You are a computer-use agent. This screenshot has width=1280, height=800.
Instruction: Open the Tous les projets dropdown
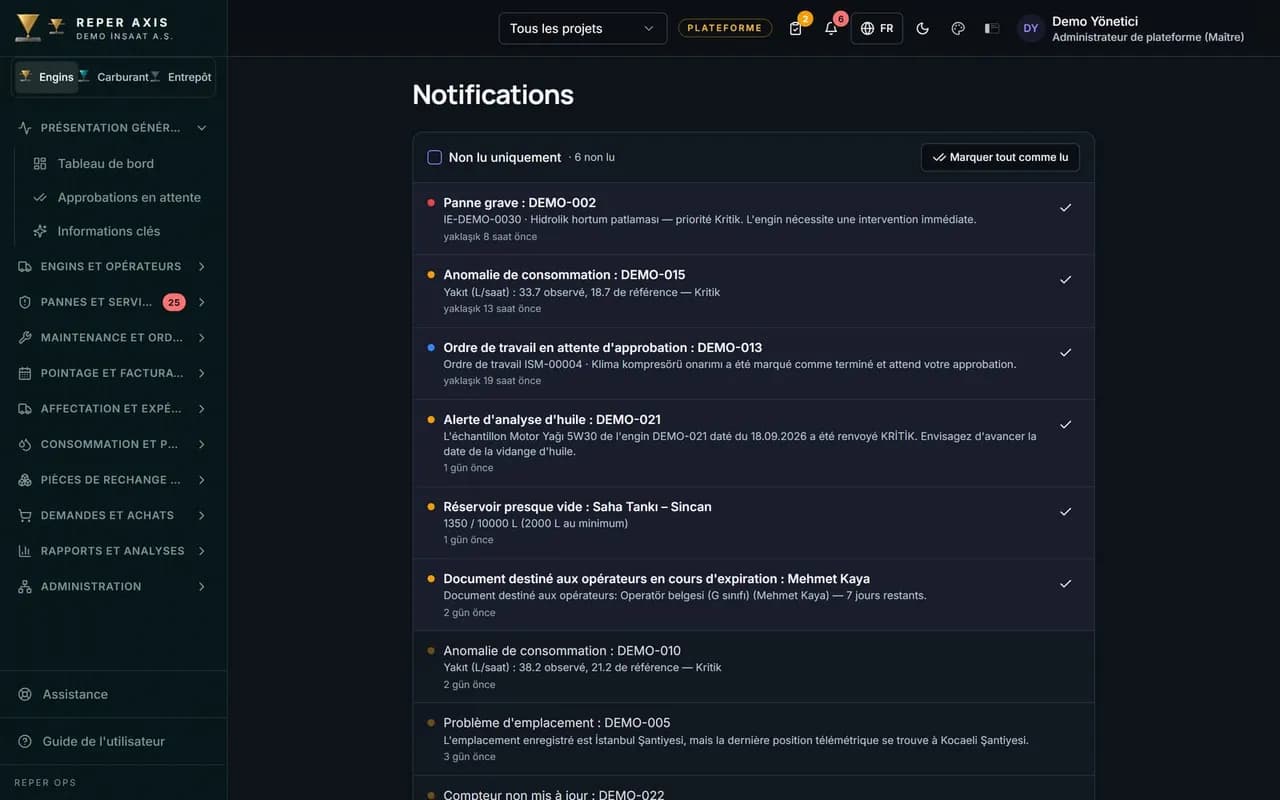click(x=583, y=28)
